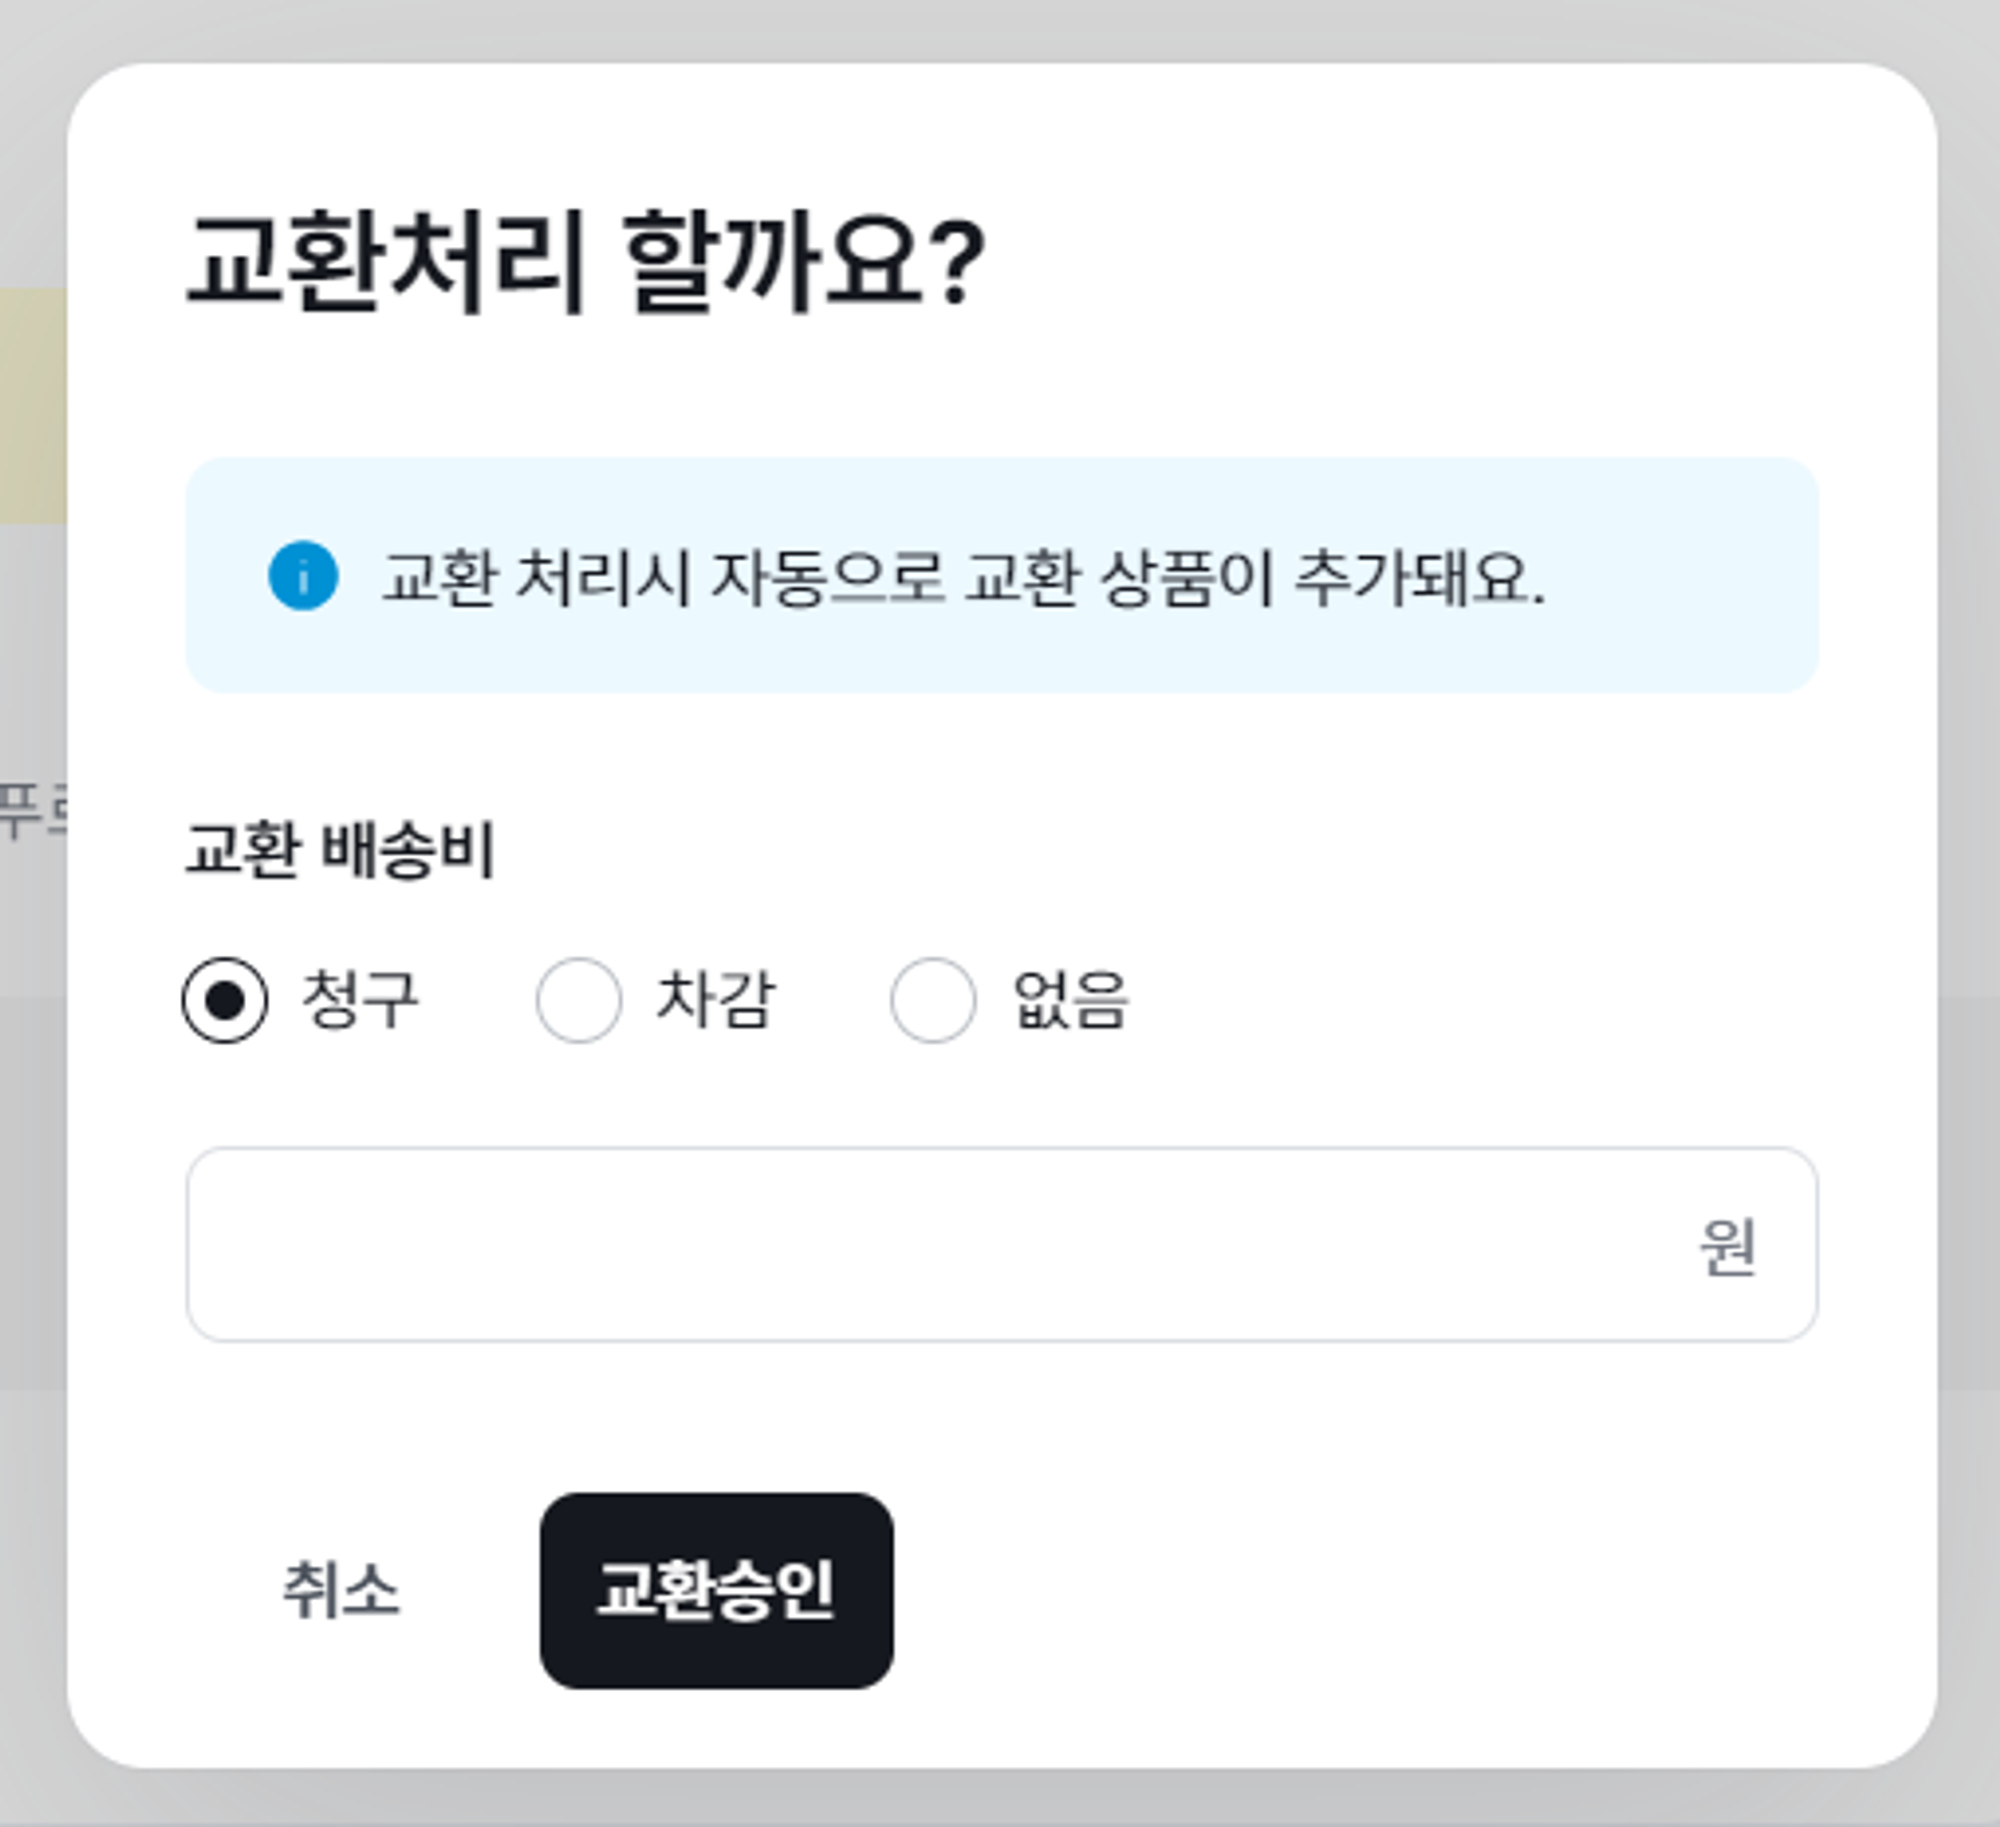Choose the 차감 radio option
This screenshot has height=1827, width=2000.
pos(579,1000)
